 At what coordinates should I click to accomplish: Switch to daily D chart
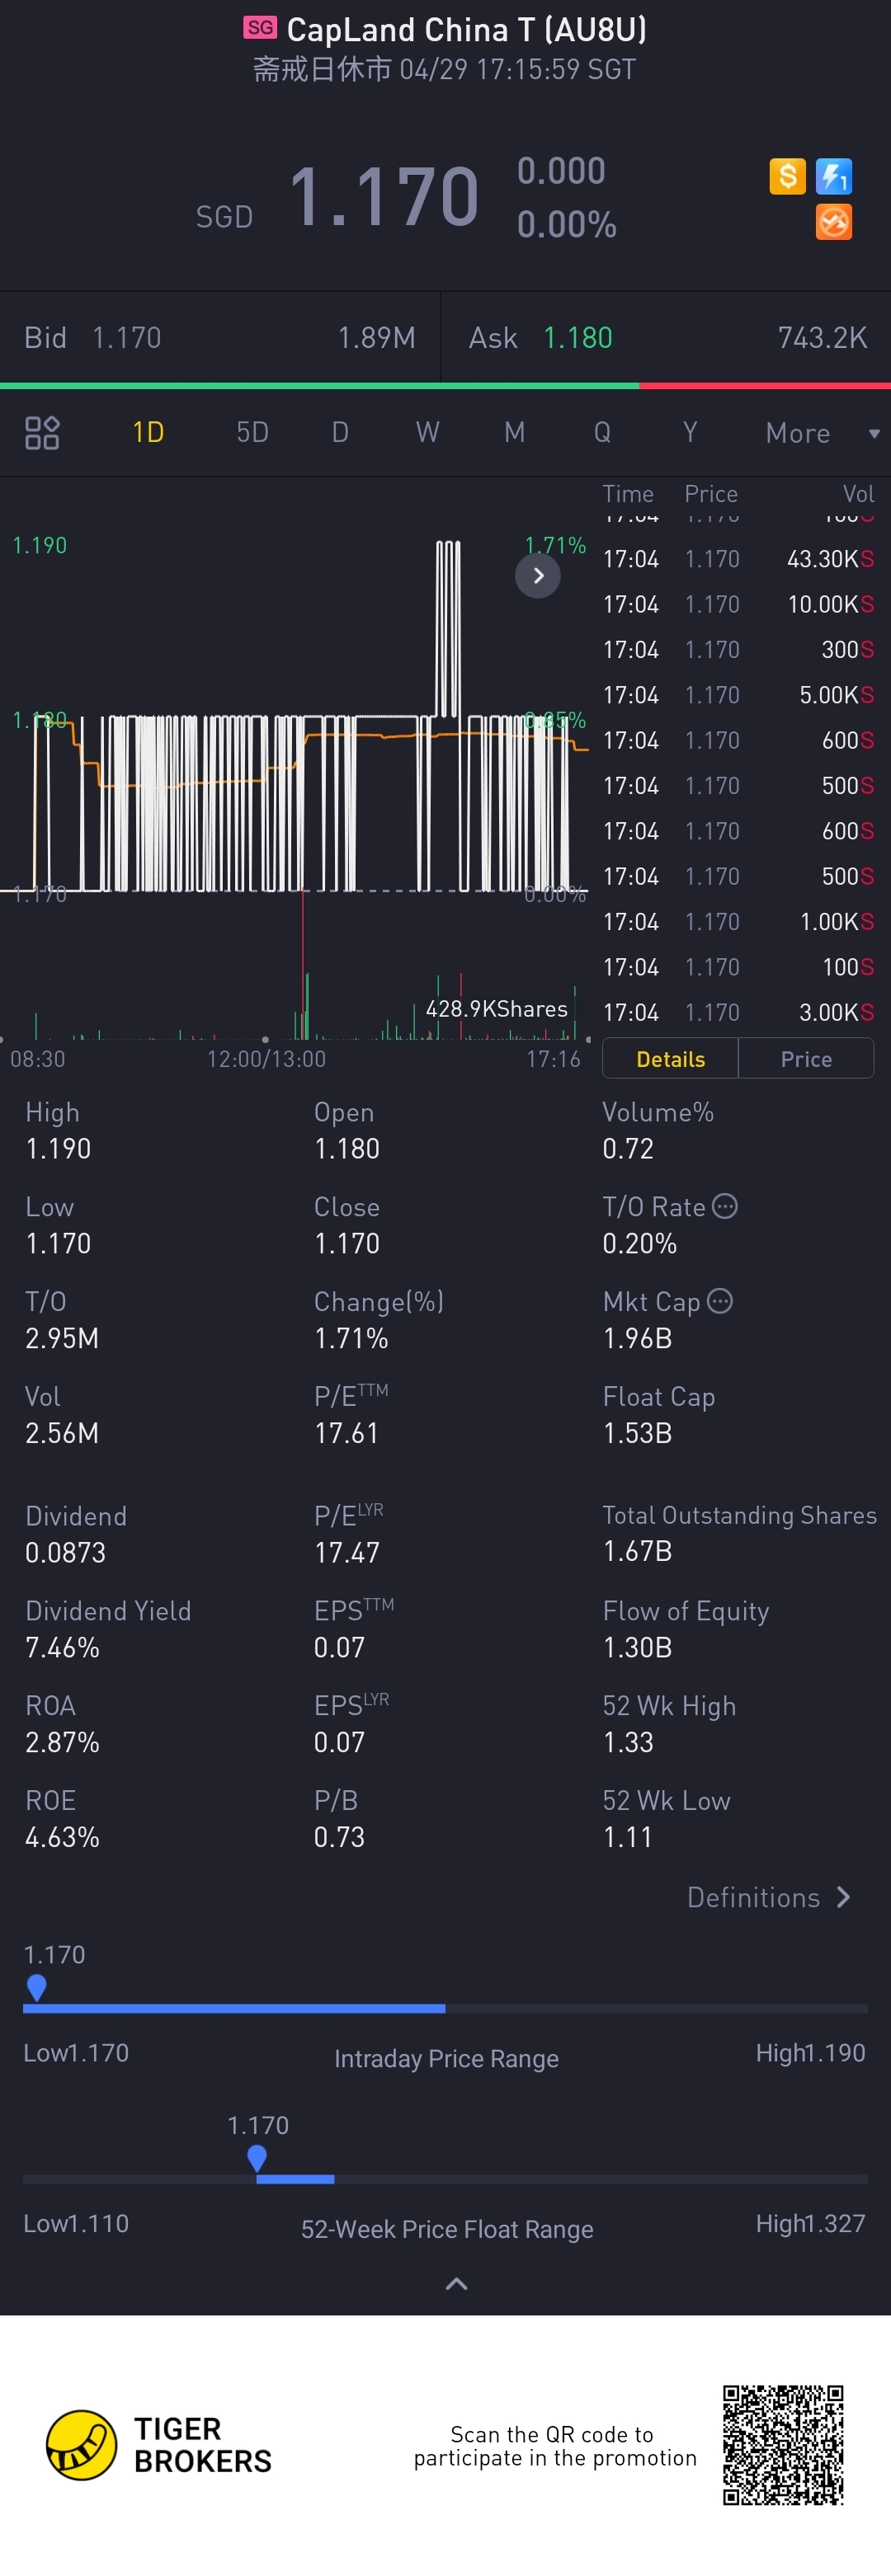pos(340,432)
